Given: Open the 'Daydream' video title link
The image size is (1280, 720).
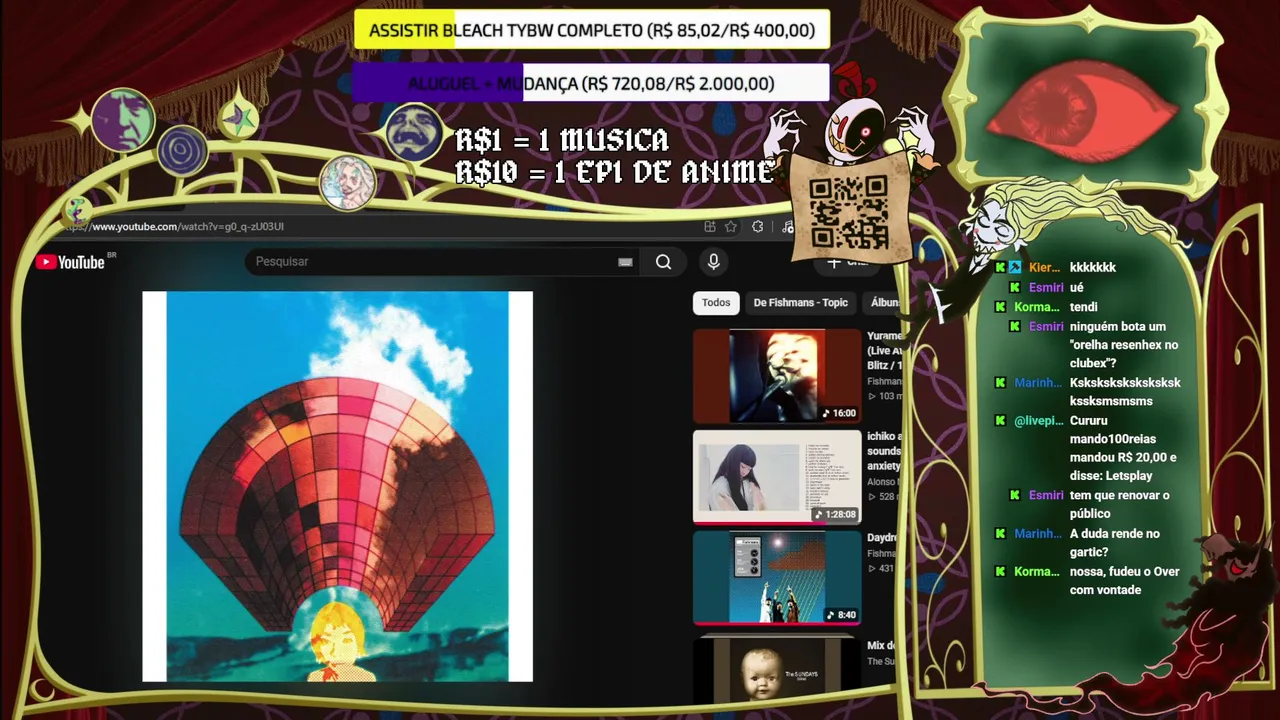Looking at the screenshot, I should 882,538.
